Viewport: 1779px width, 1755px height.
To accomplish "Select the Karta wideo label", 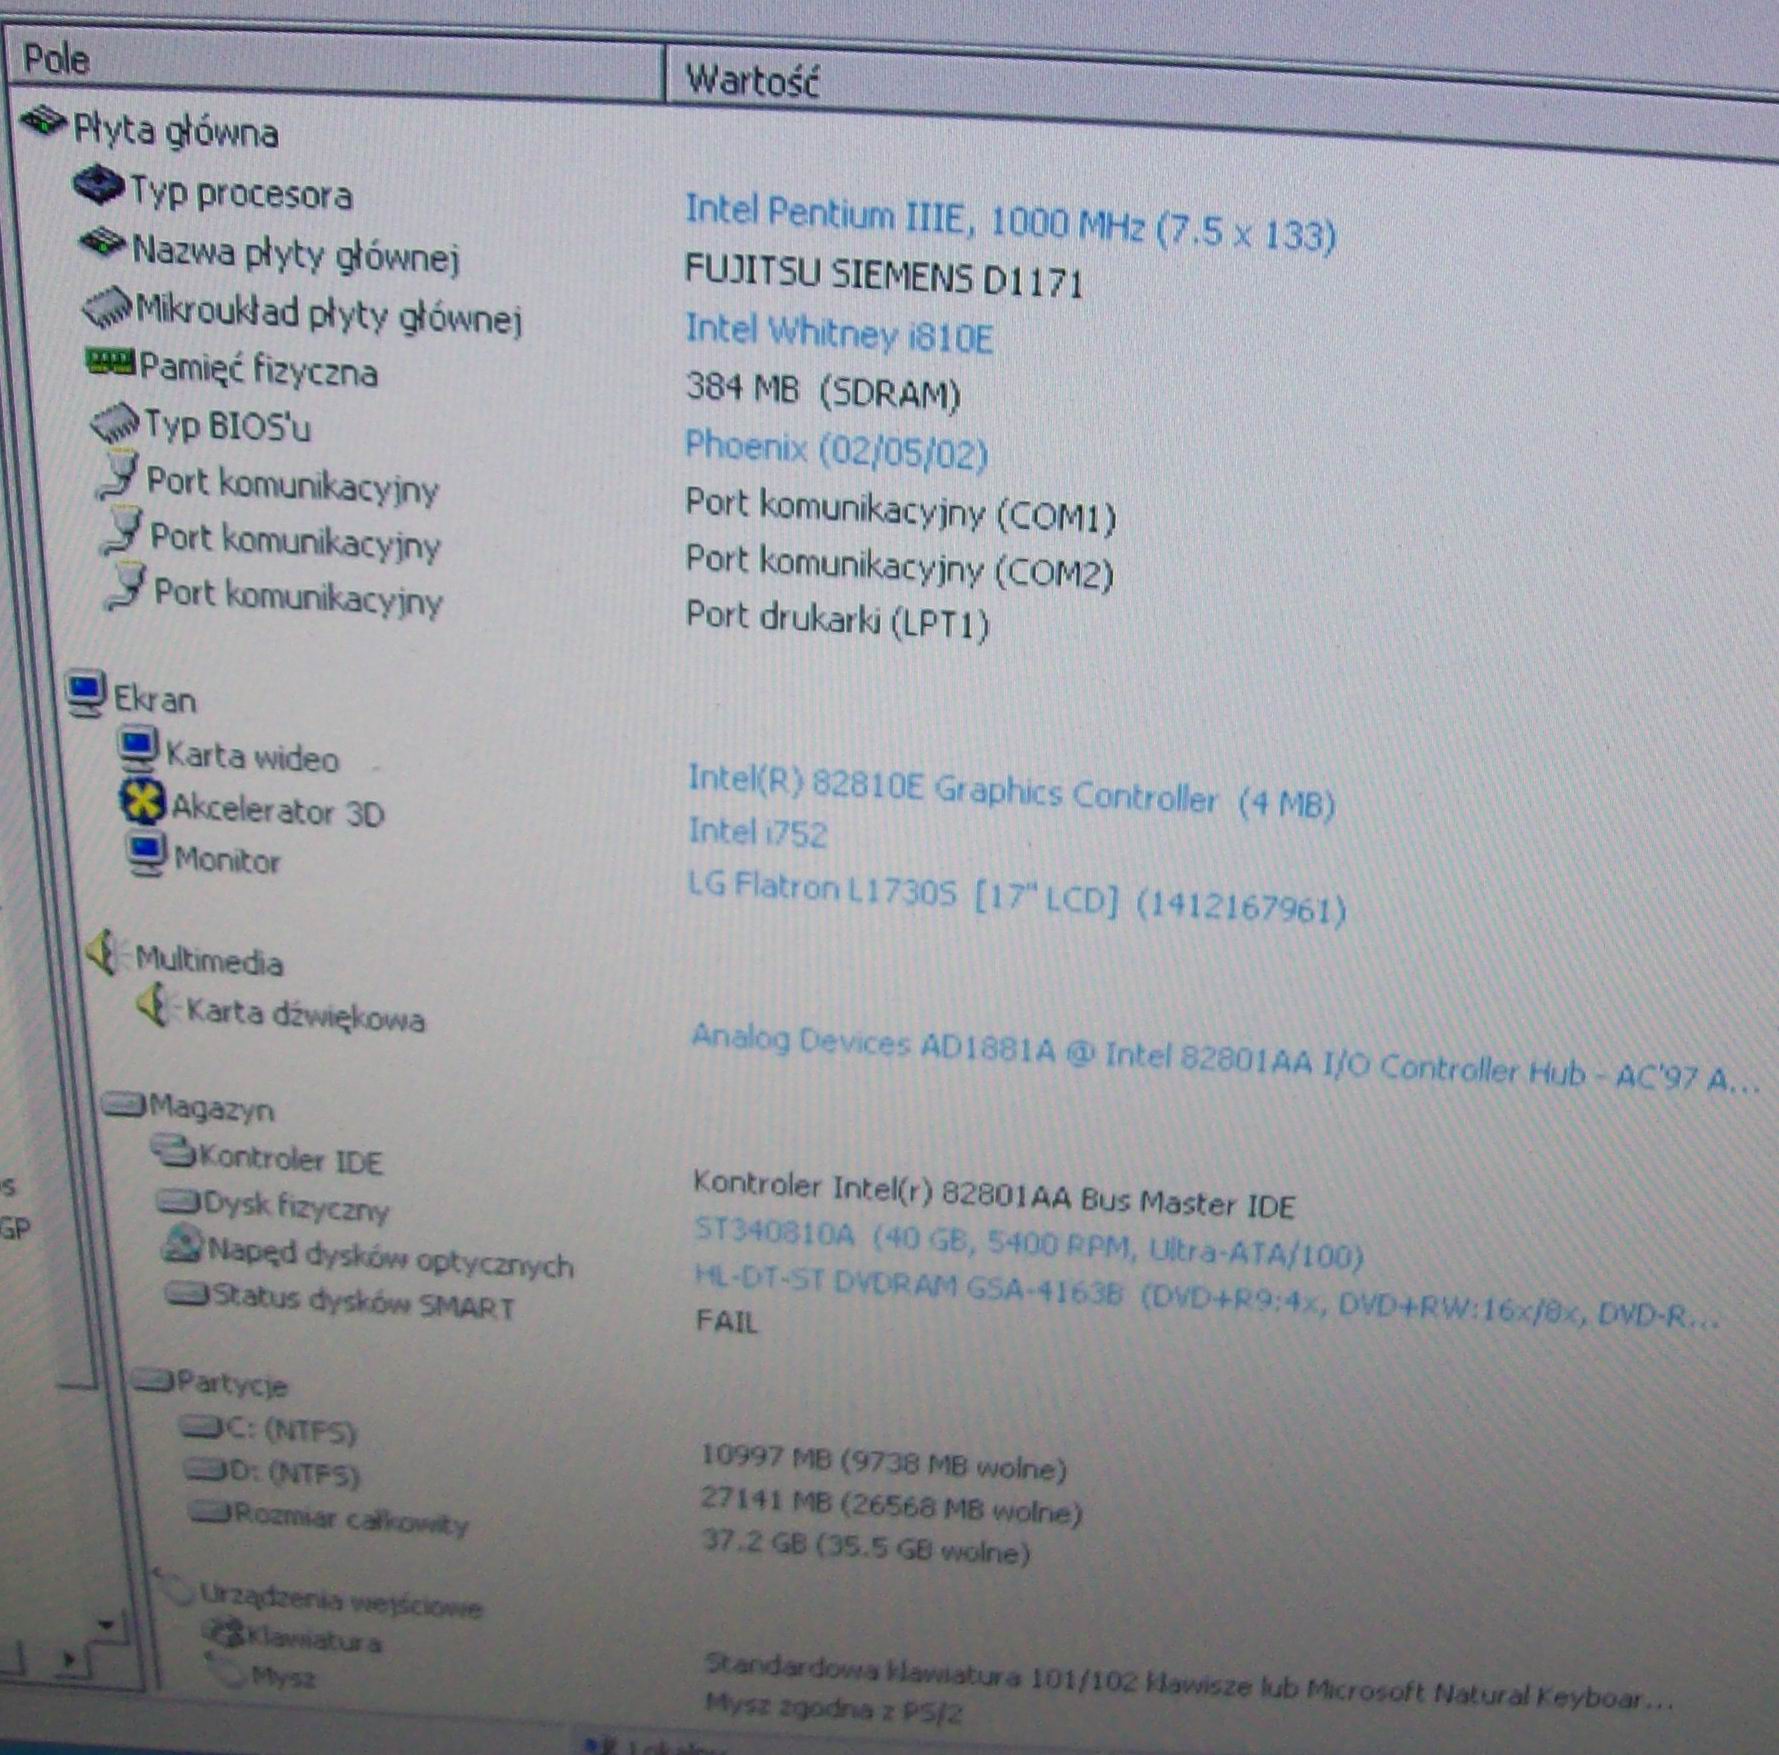I will (x=253, y=757).
